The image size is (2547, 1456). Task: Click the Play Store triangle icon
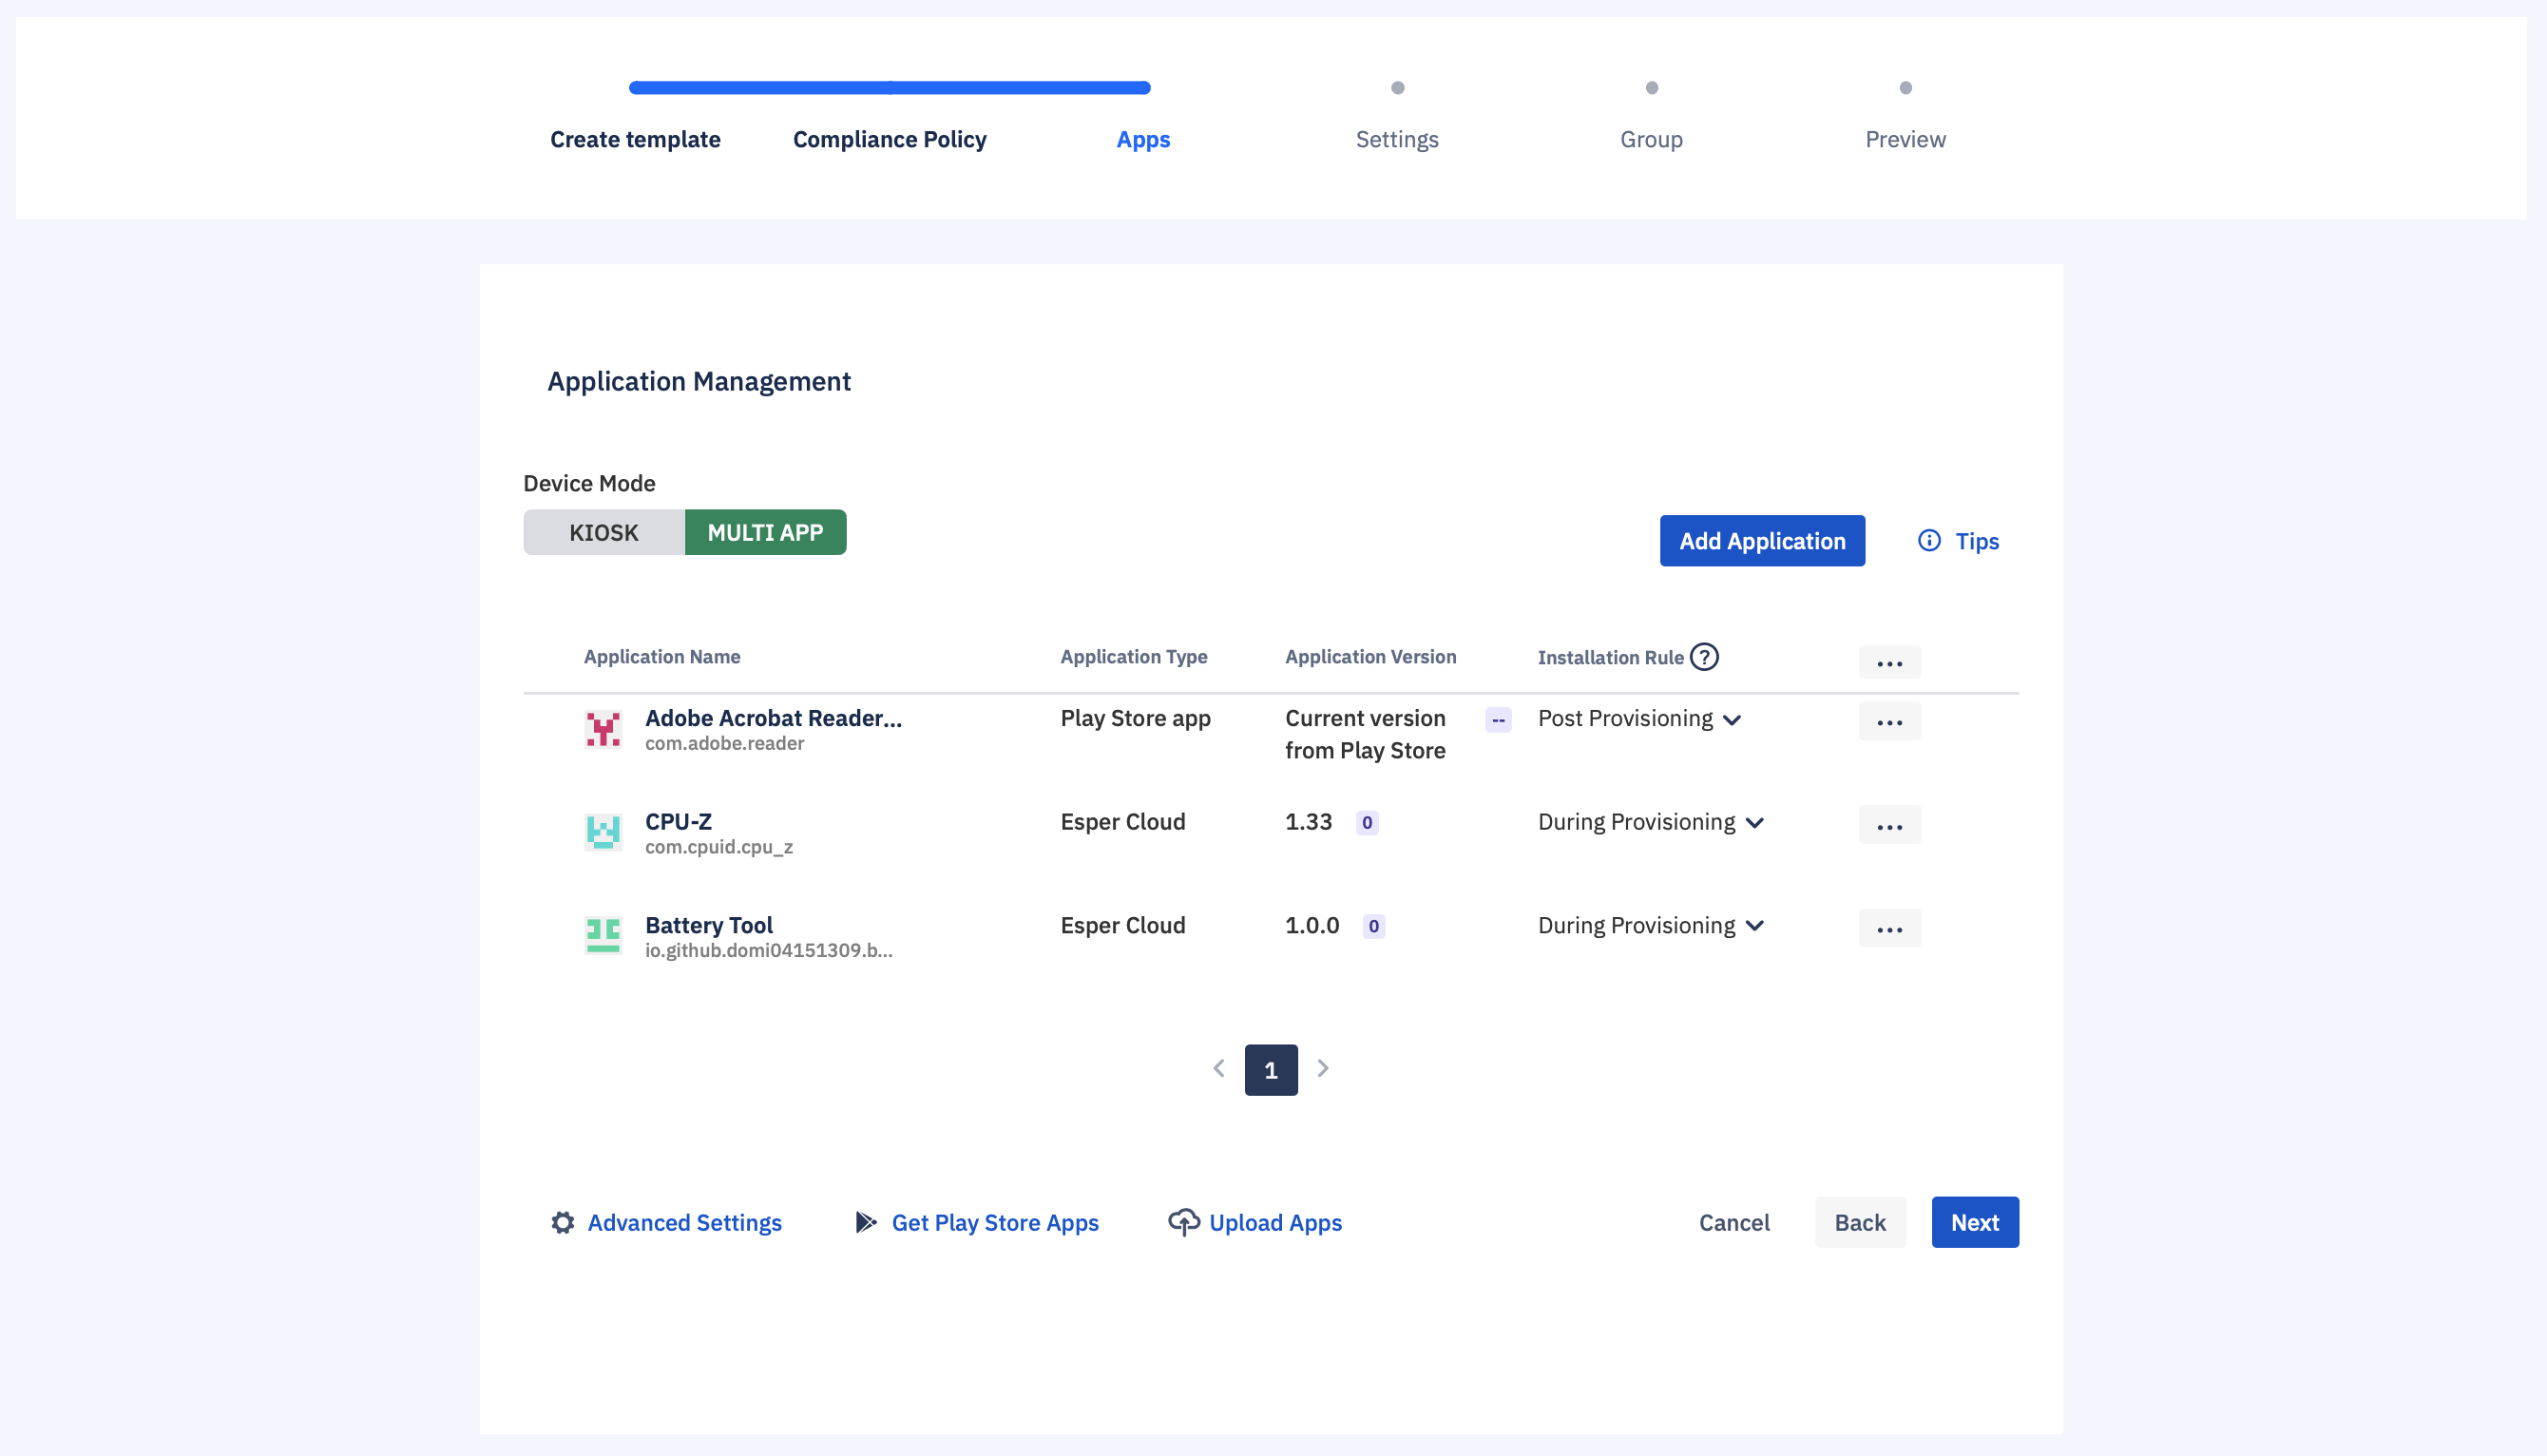(866, 1222)
